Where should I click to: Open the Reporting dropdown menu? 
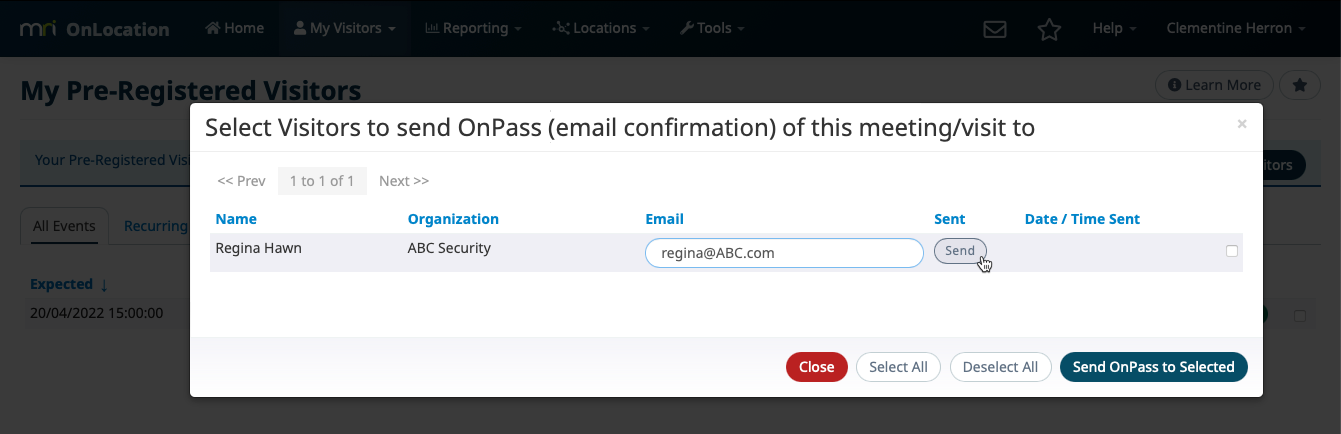click(473, 28)
